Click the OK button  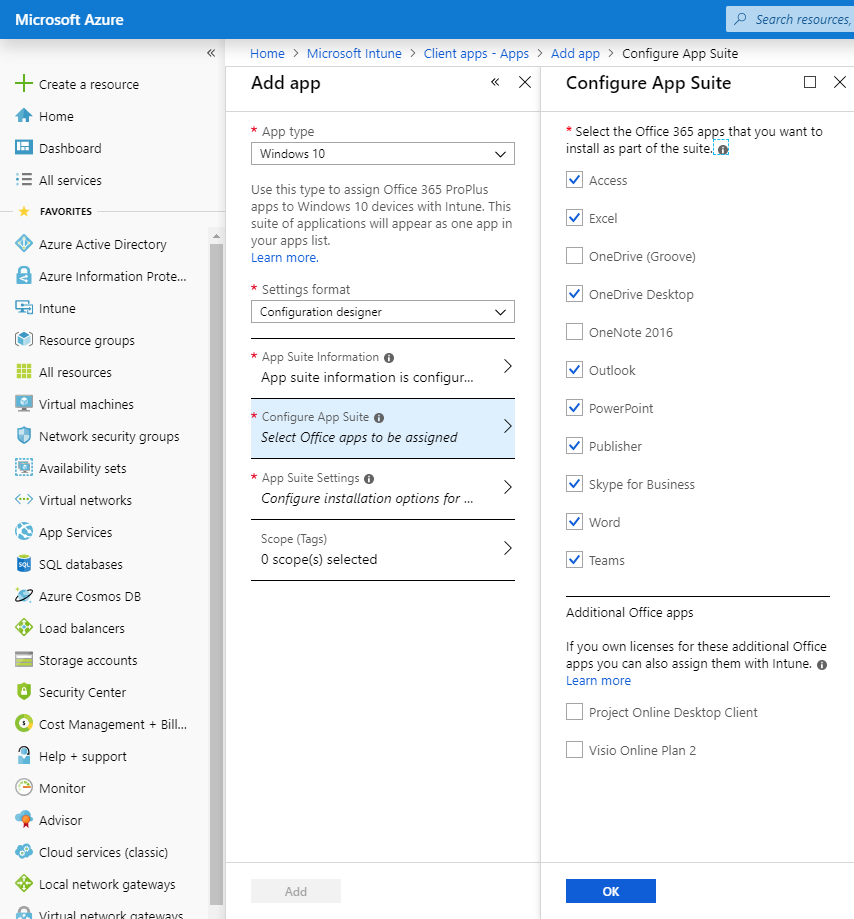point(611,891)
